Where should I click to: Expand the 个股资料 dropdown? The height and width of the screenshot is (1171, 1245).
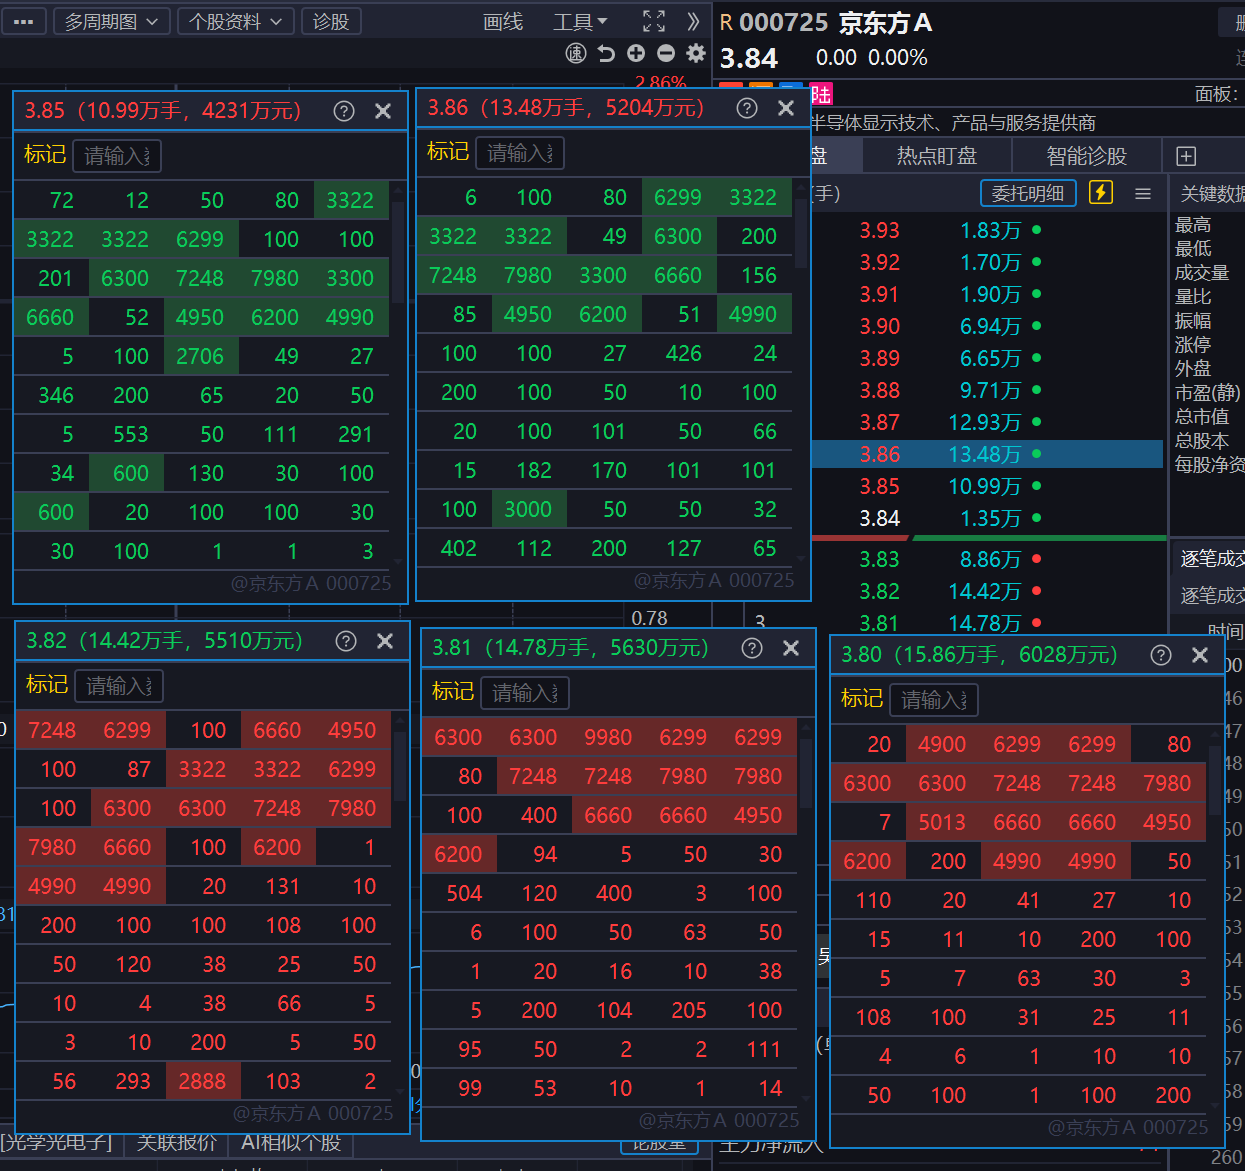coord(236,21)
